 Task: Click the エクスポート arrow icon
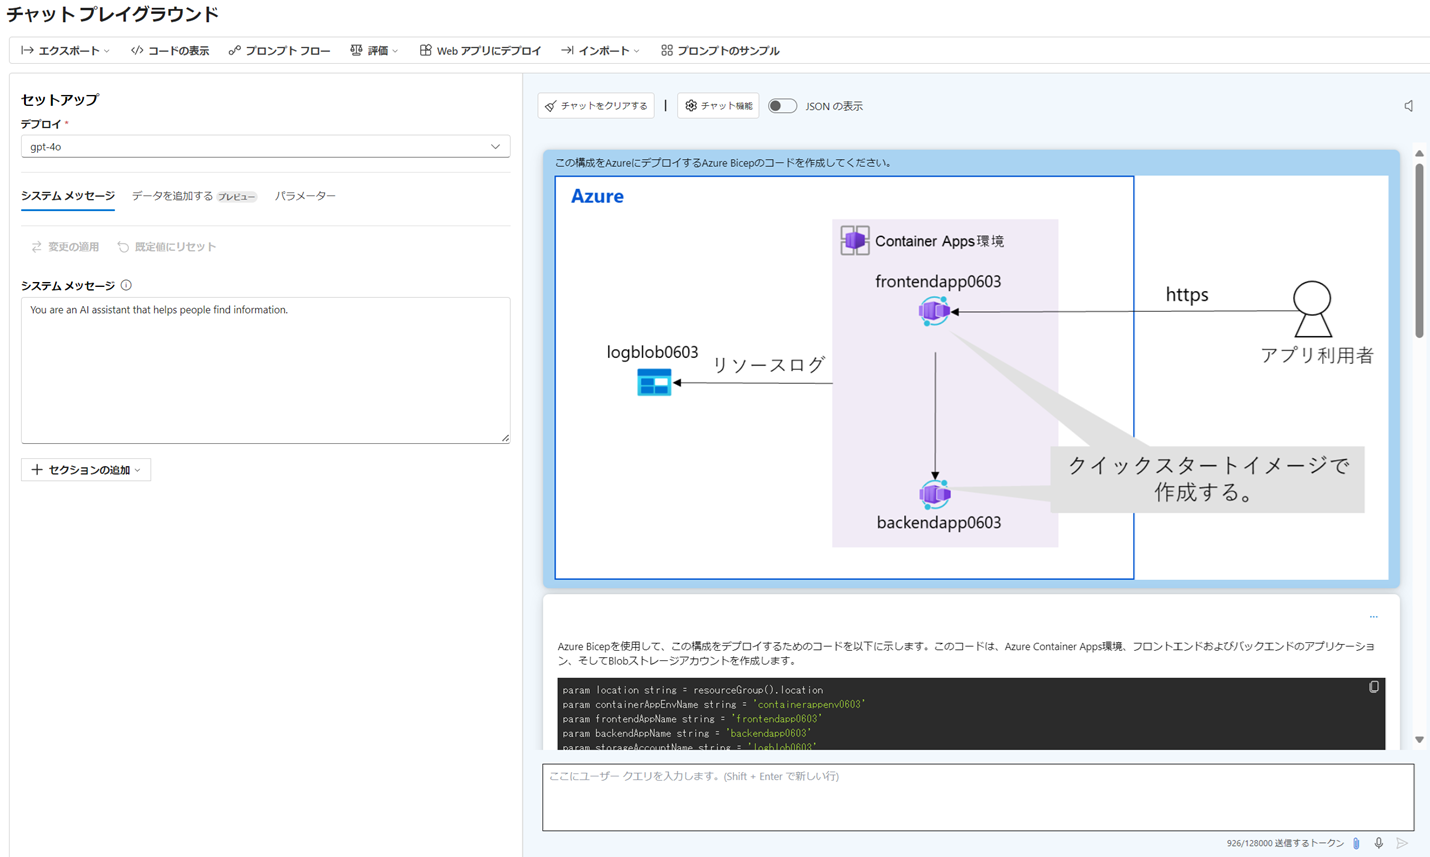pos(27,50)
